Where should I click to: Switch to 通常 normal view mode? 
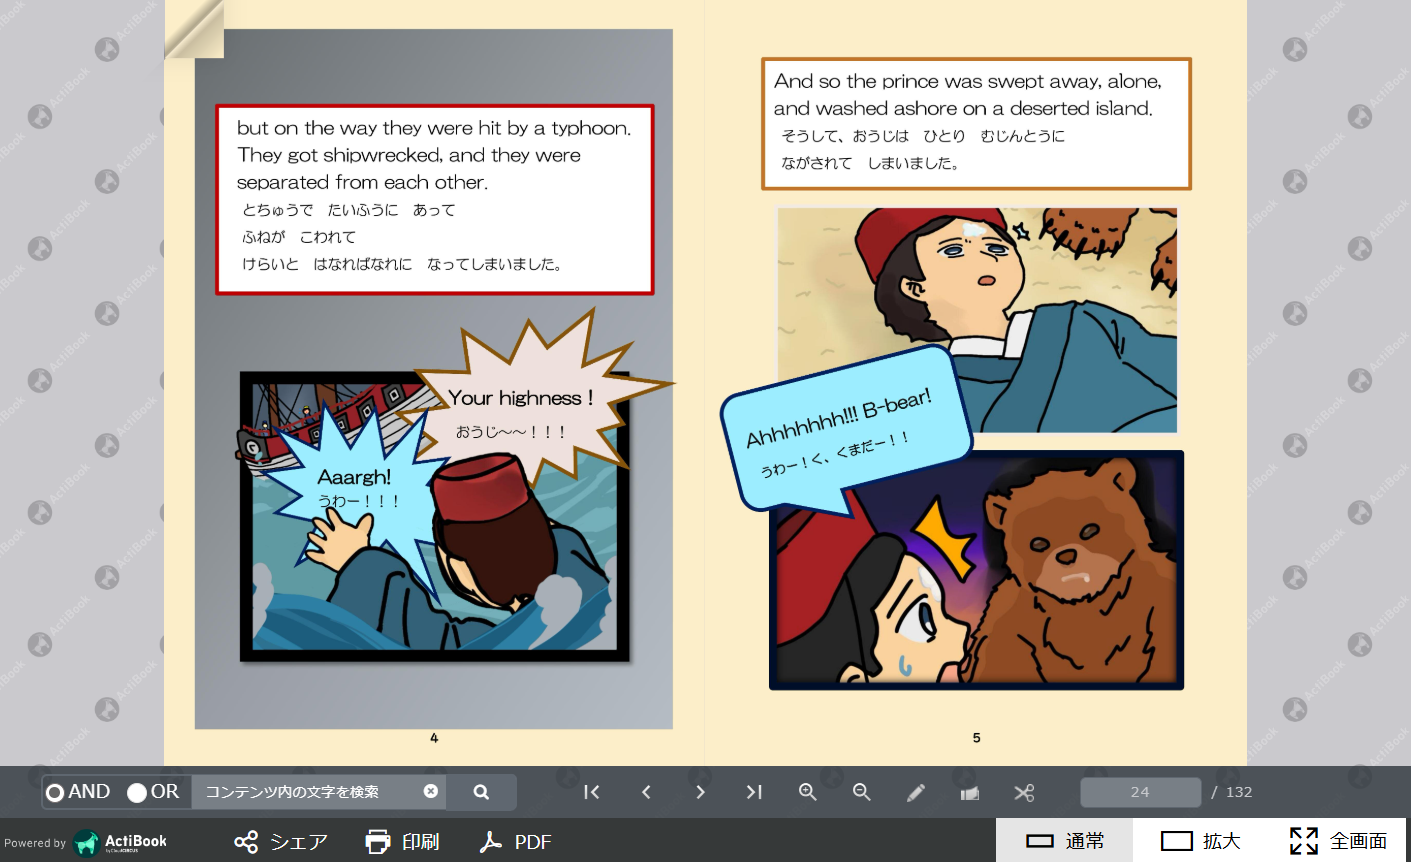tap(1065, 841)
